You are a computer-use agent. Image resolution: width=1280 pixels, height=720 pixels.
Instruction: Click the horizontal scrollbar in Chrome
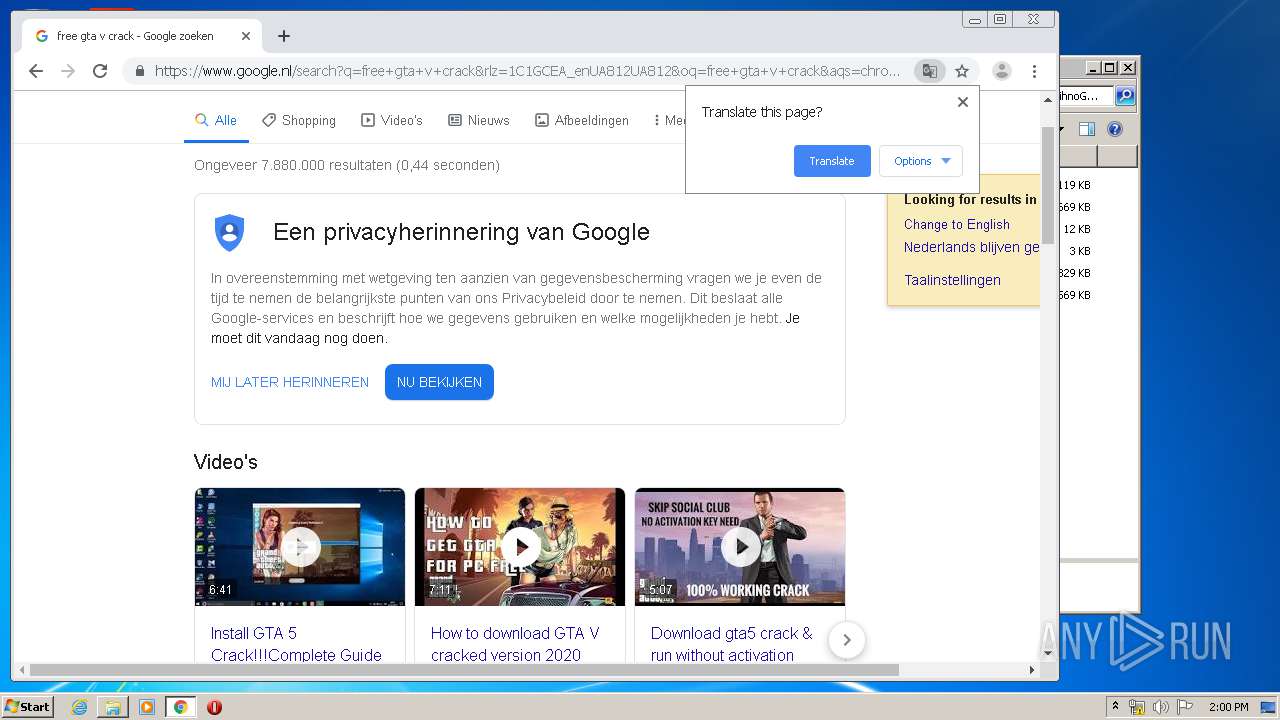coord(464,670)
